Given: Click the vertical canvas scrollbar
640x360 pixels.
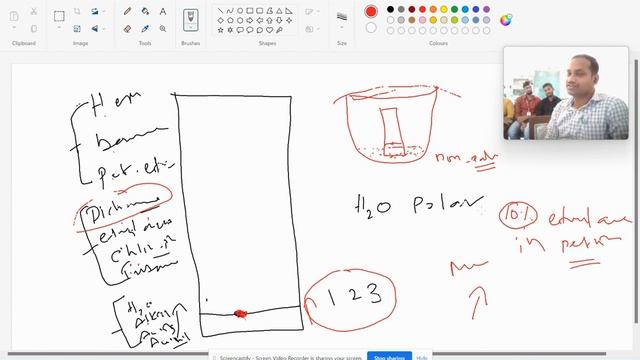Looking at the screenshot, I should (x=636, y=192).
